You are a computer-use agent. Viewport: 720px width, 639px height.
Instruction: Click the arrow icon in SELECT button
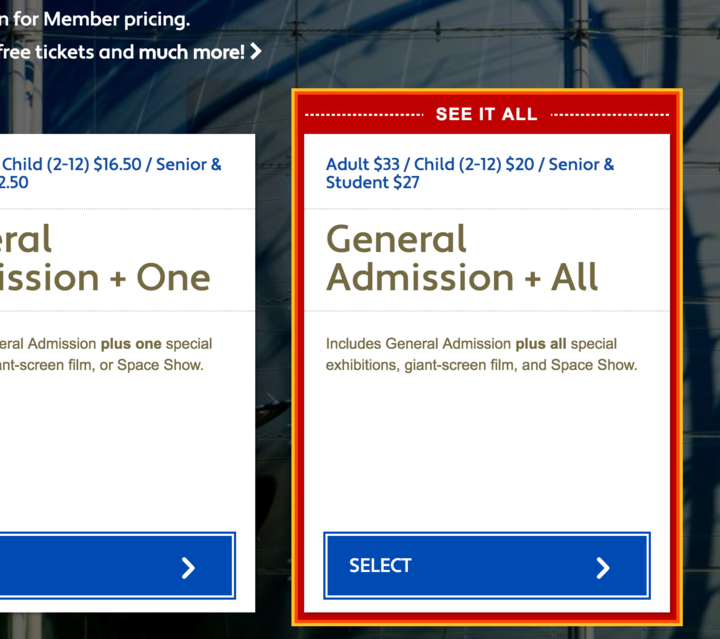[603, 568]
